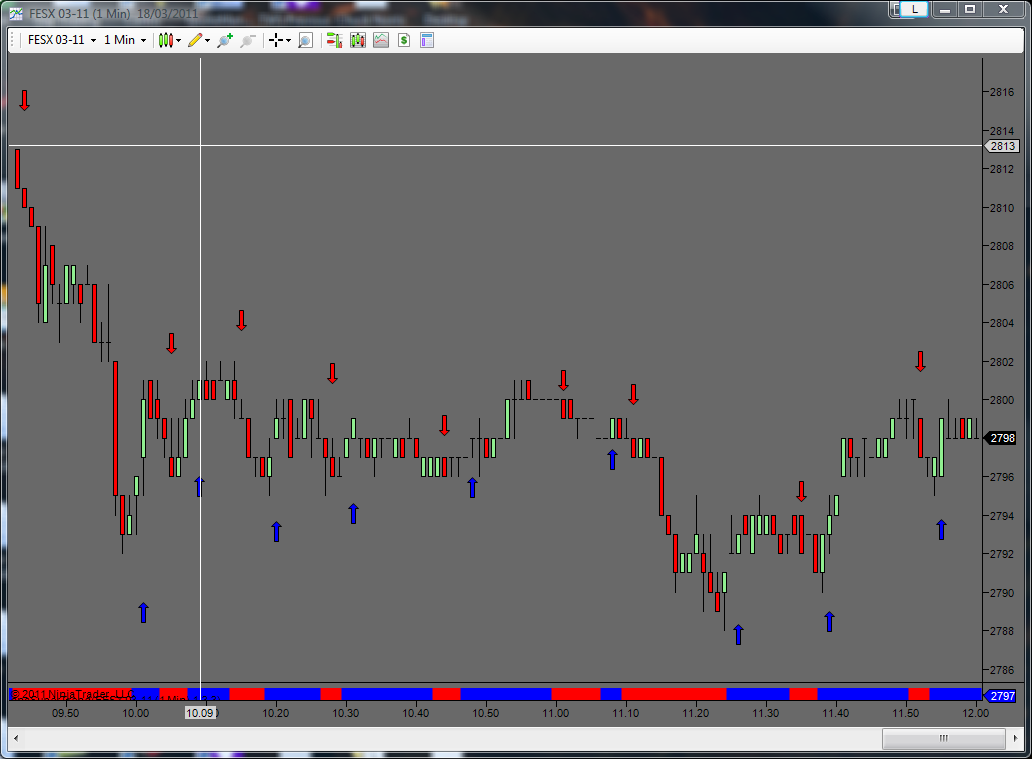Open the 1 Min interval dropdown
Image resolution: width=1032 pixels, height=759 pixels.
coord(125,40)
